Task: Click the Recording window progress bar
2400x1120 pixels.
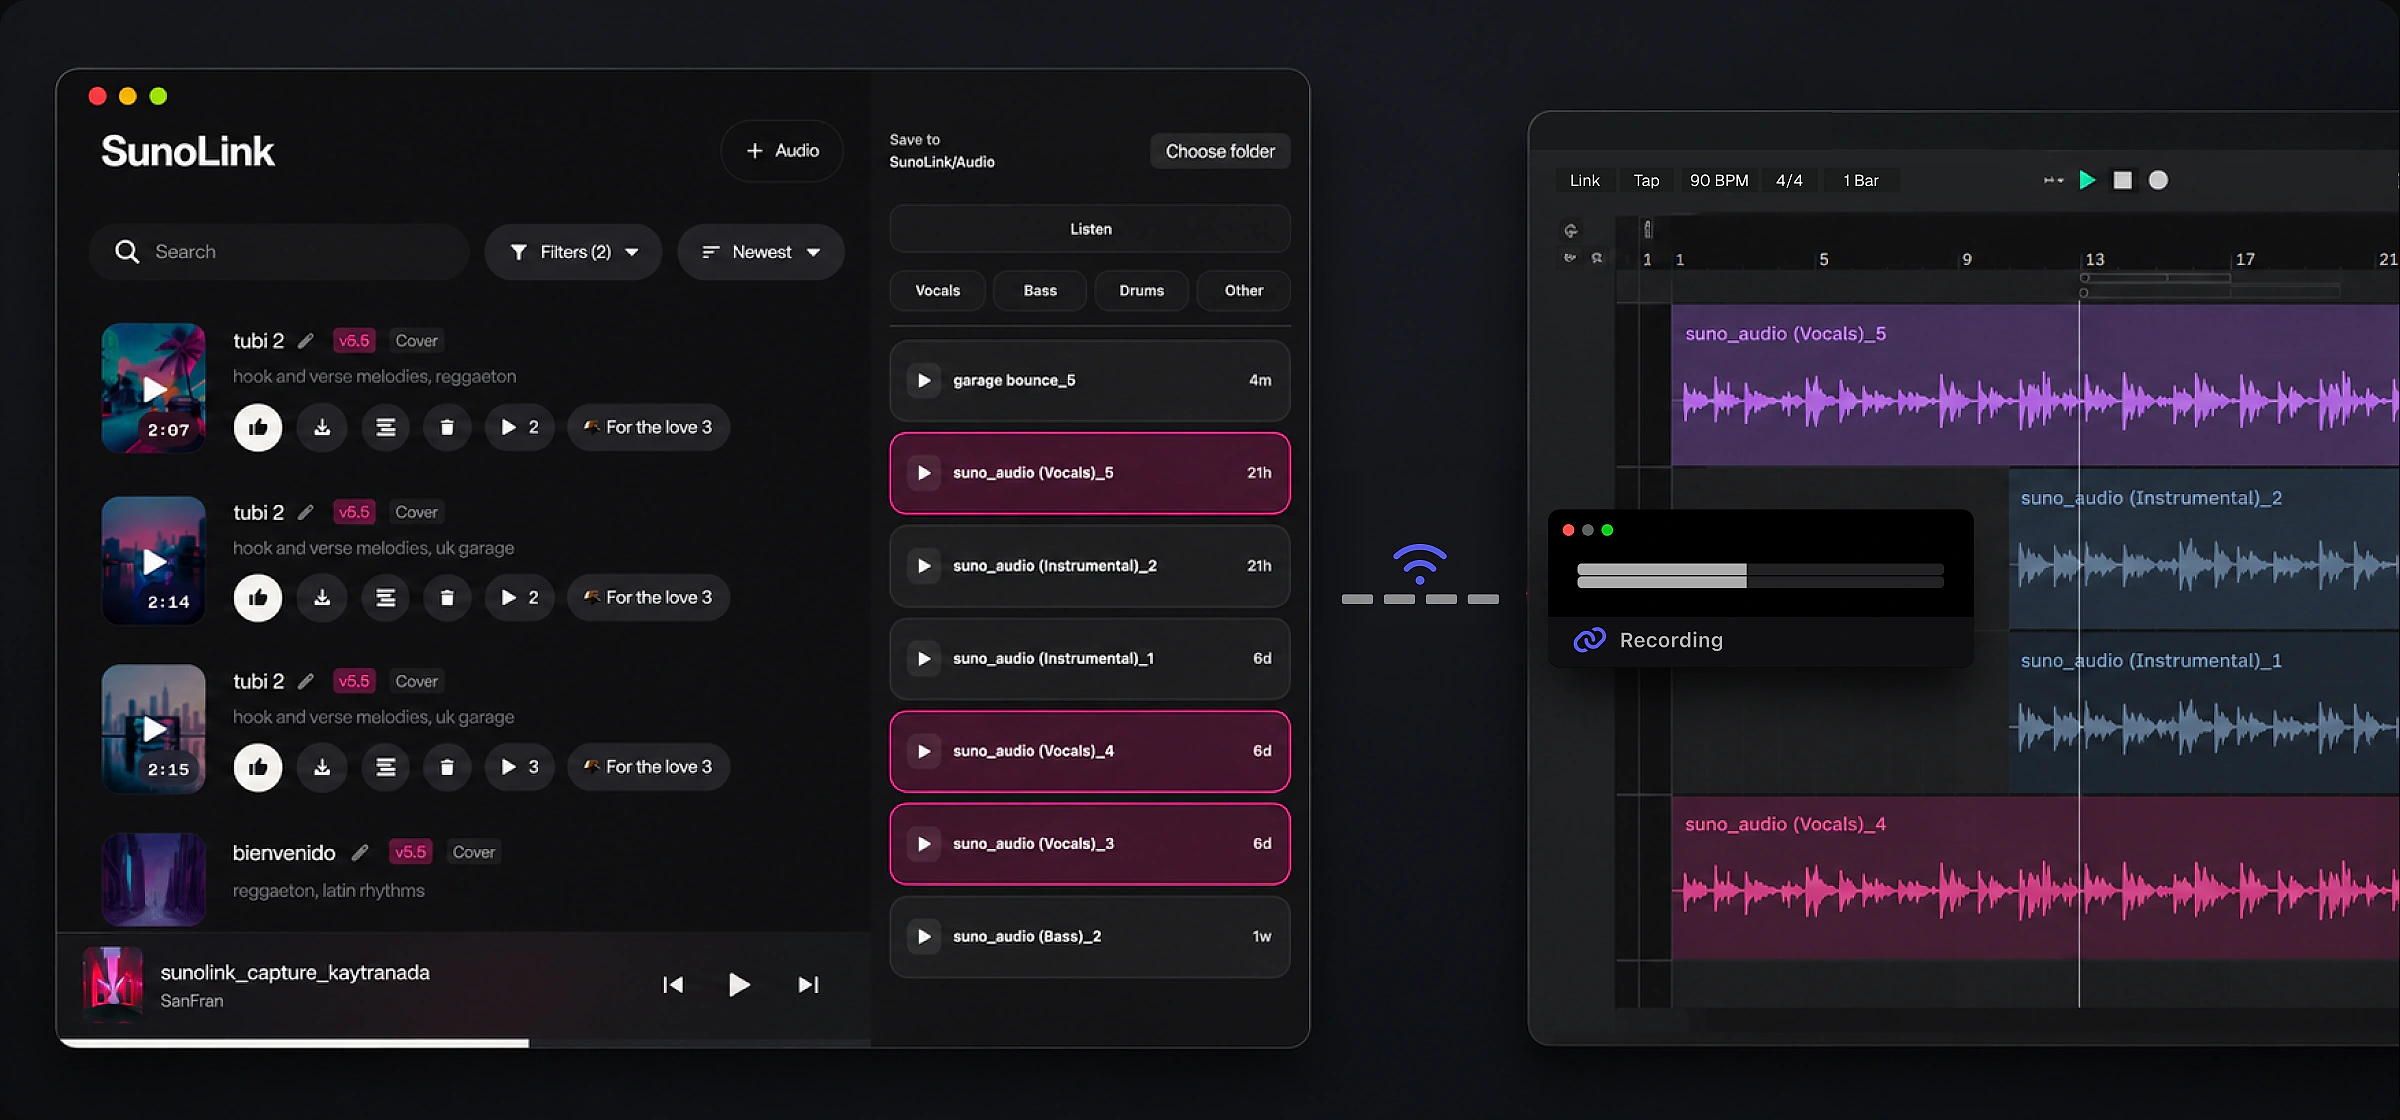Action: [x=1760, y=575]
